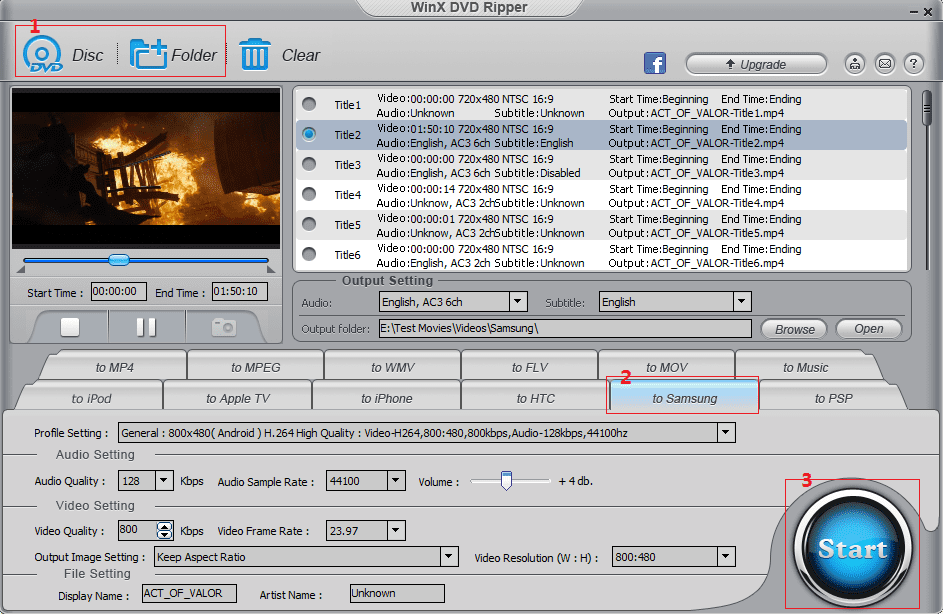This screenshot has height=614, width=943.
Task: Click the Clear trash can icon
Action: (x=255, y=54)
